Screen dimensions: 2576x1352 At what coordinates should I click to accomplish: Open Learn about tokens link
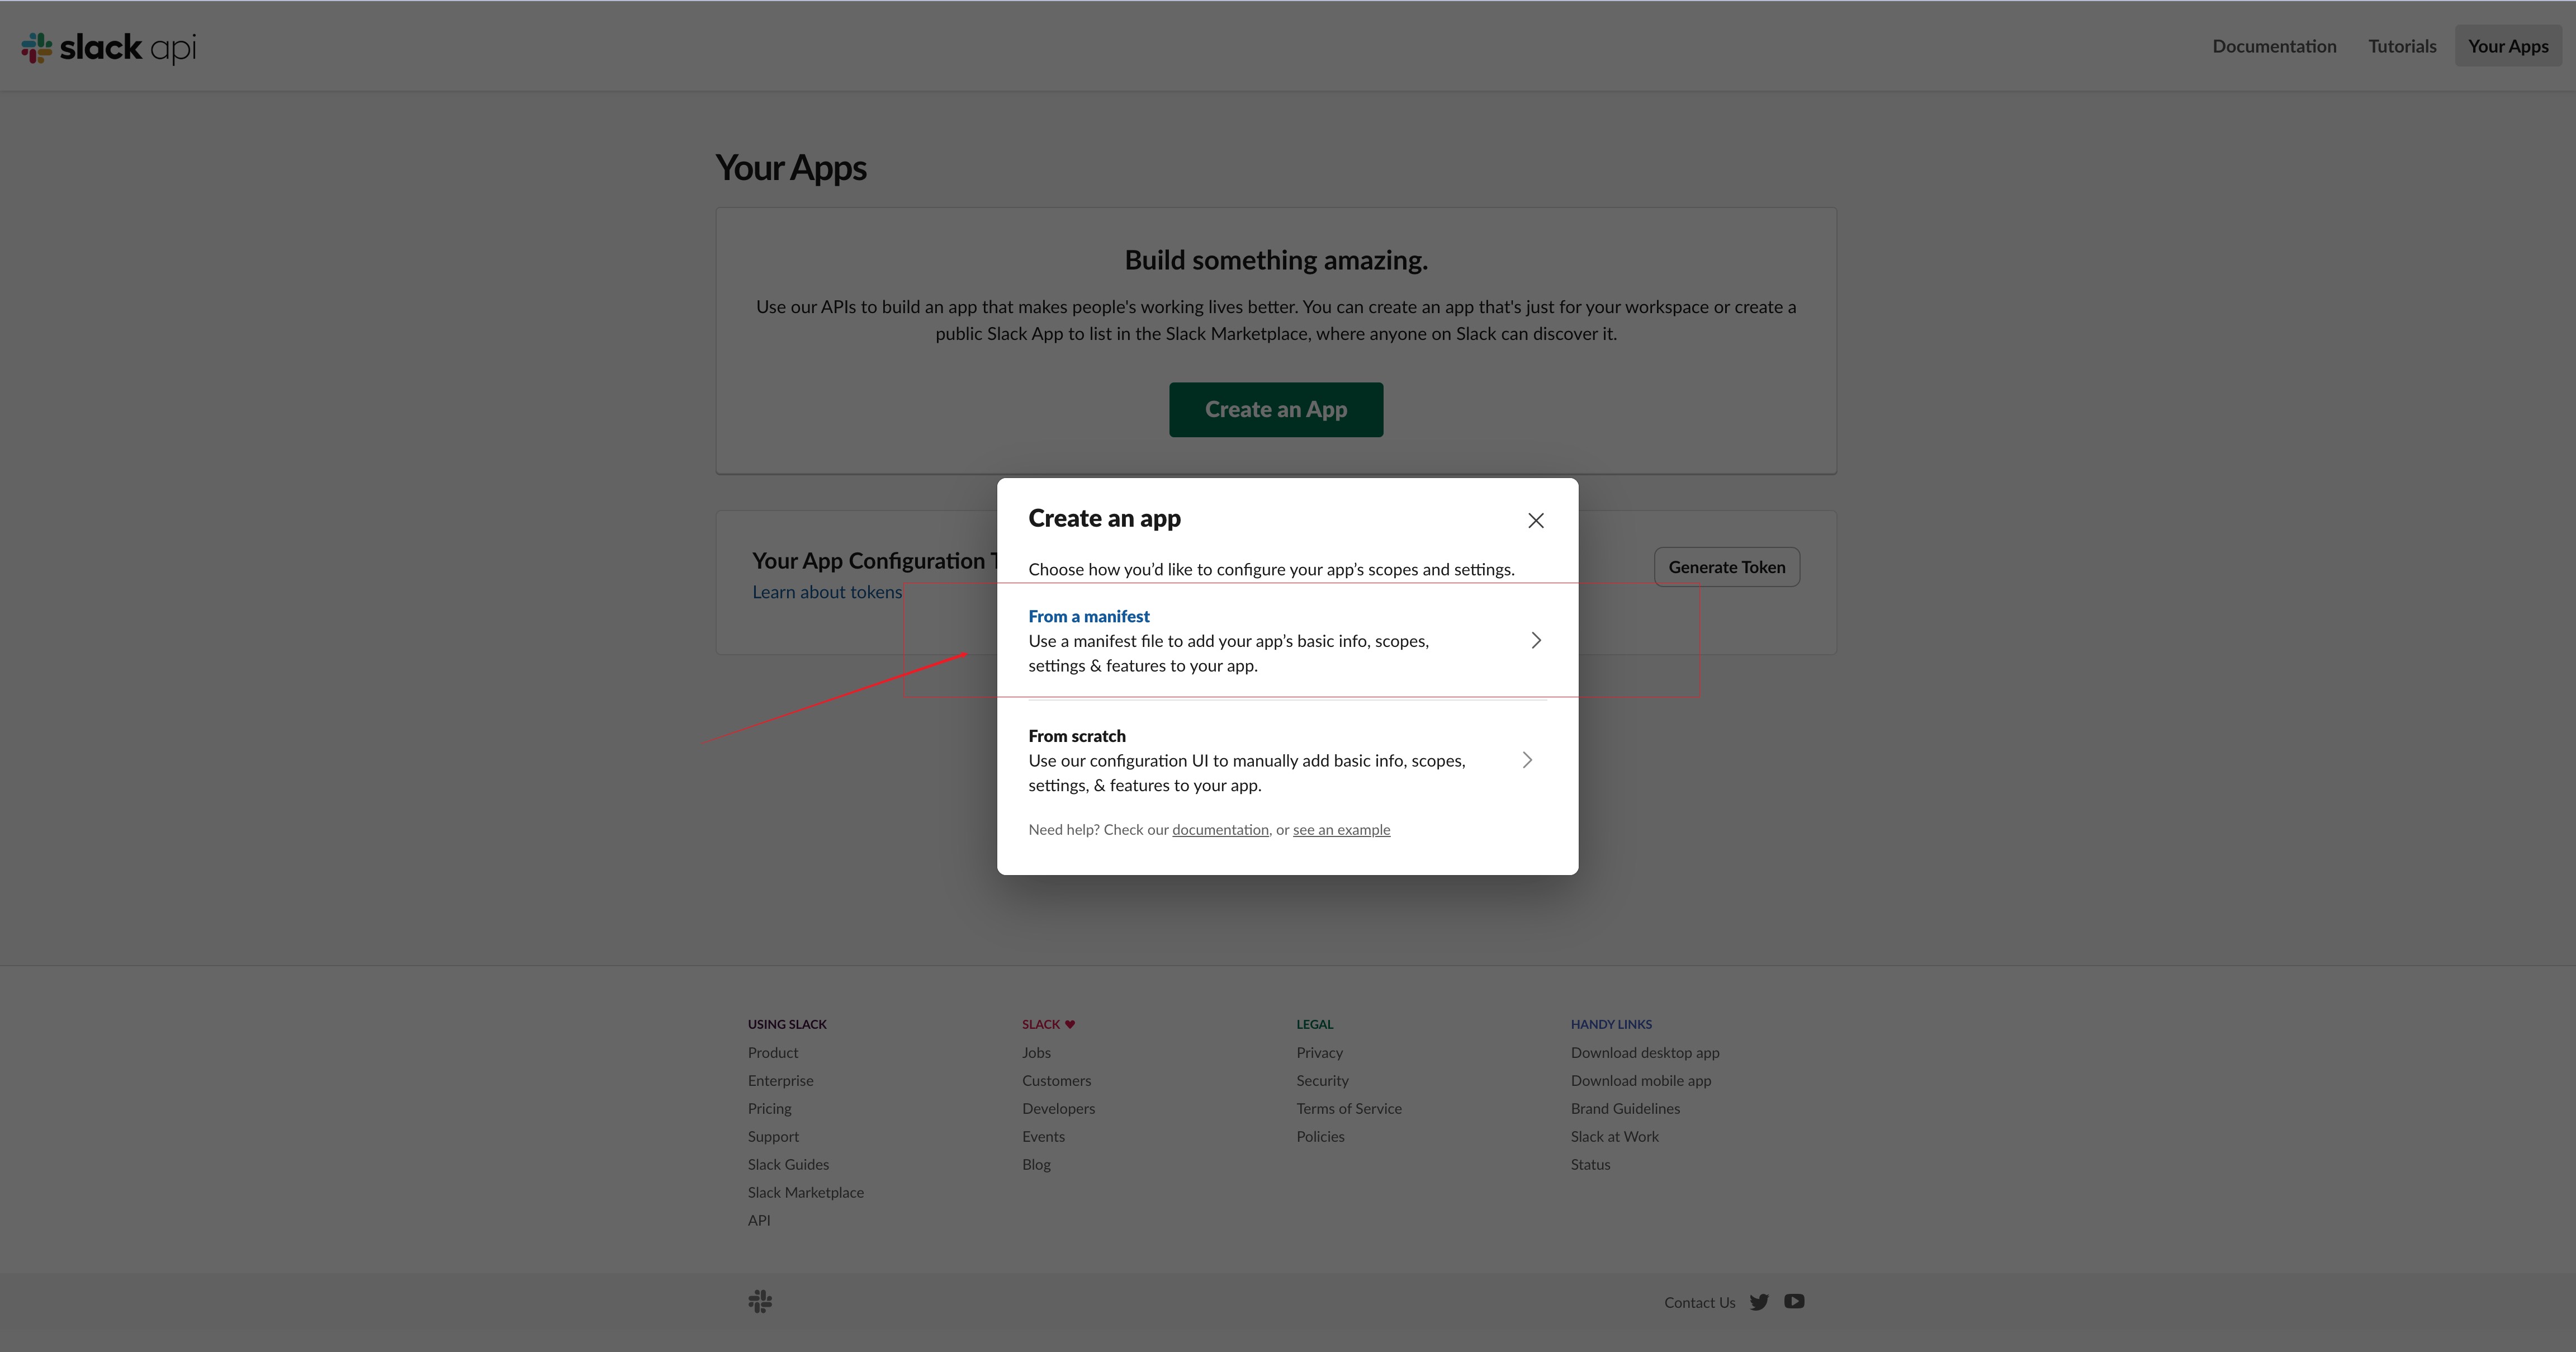pos(827,592)
